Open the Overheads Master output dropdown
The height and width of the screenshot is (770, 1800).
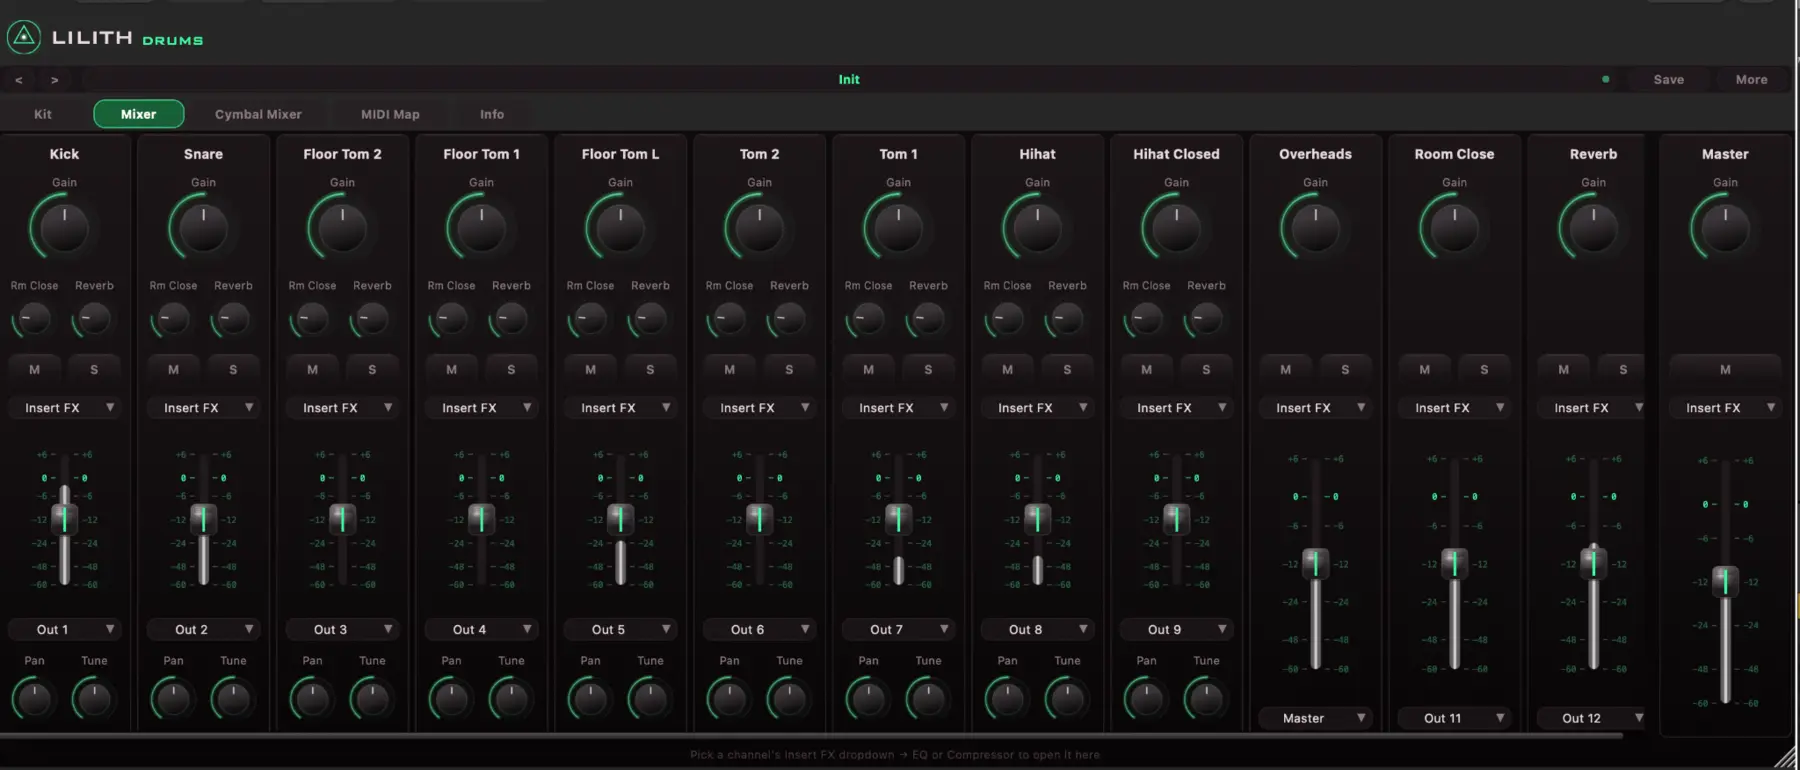tap(1315, 718)
